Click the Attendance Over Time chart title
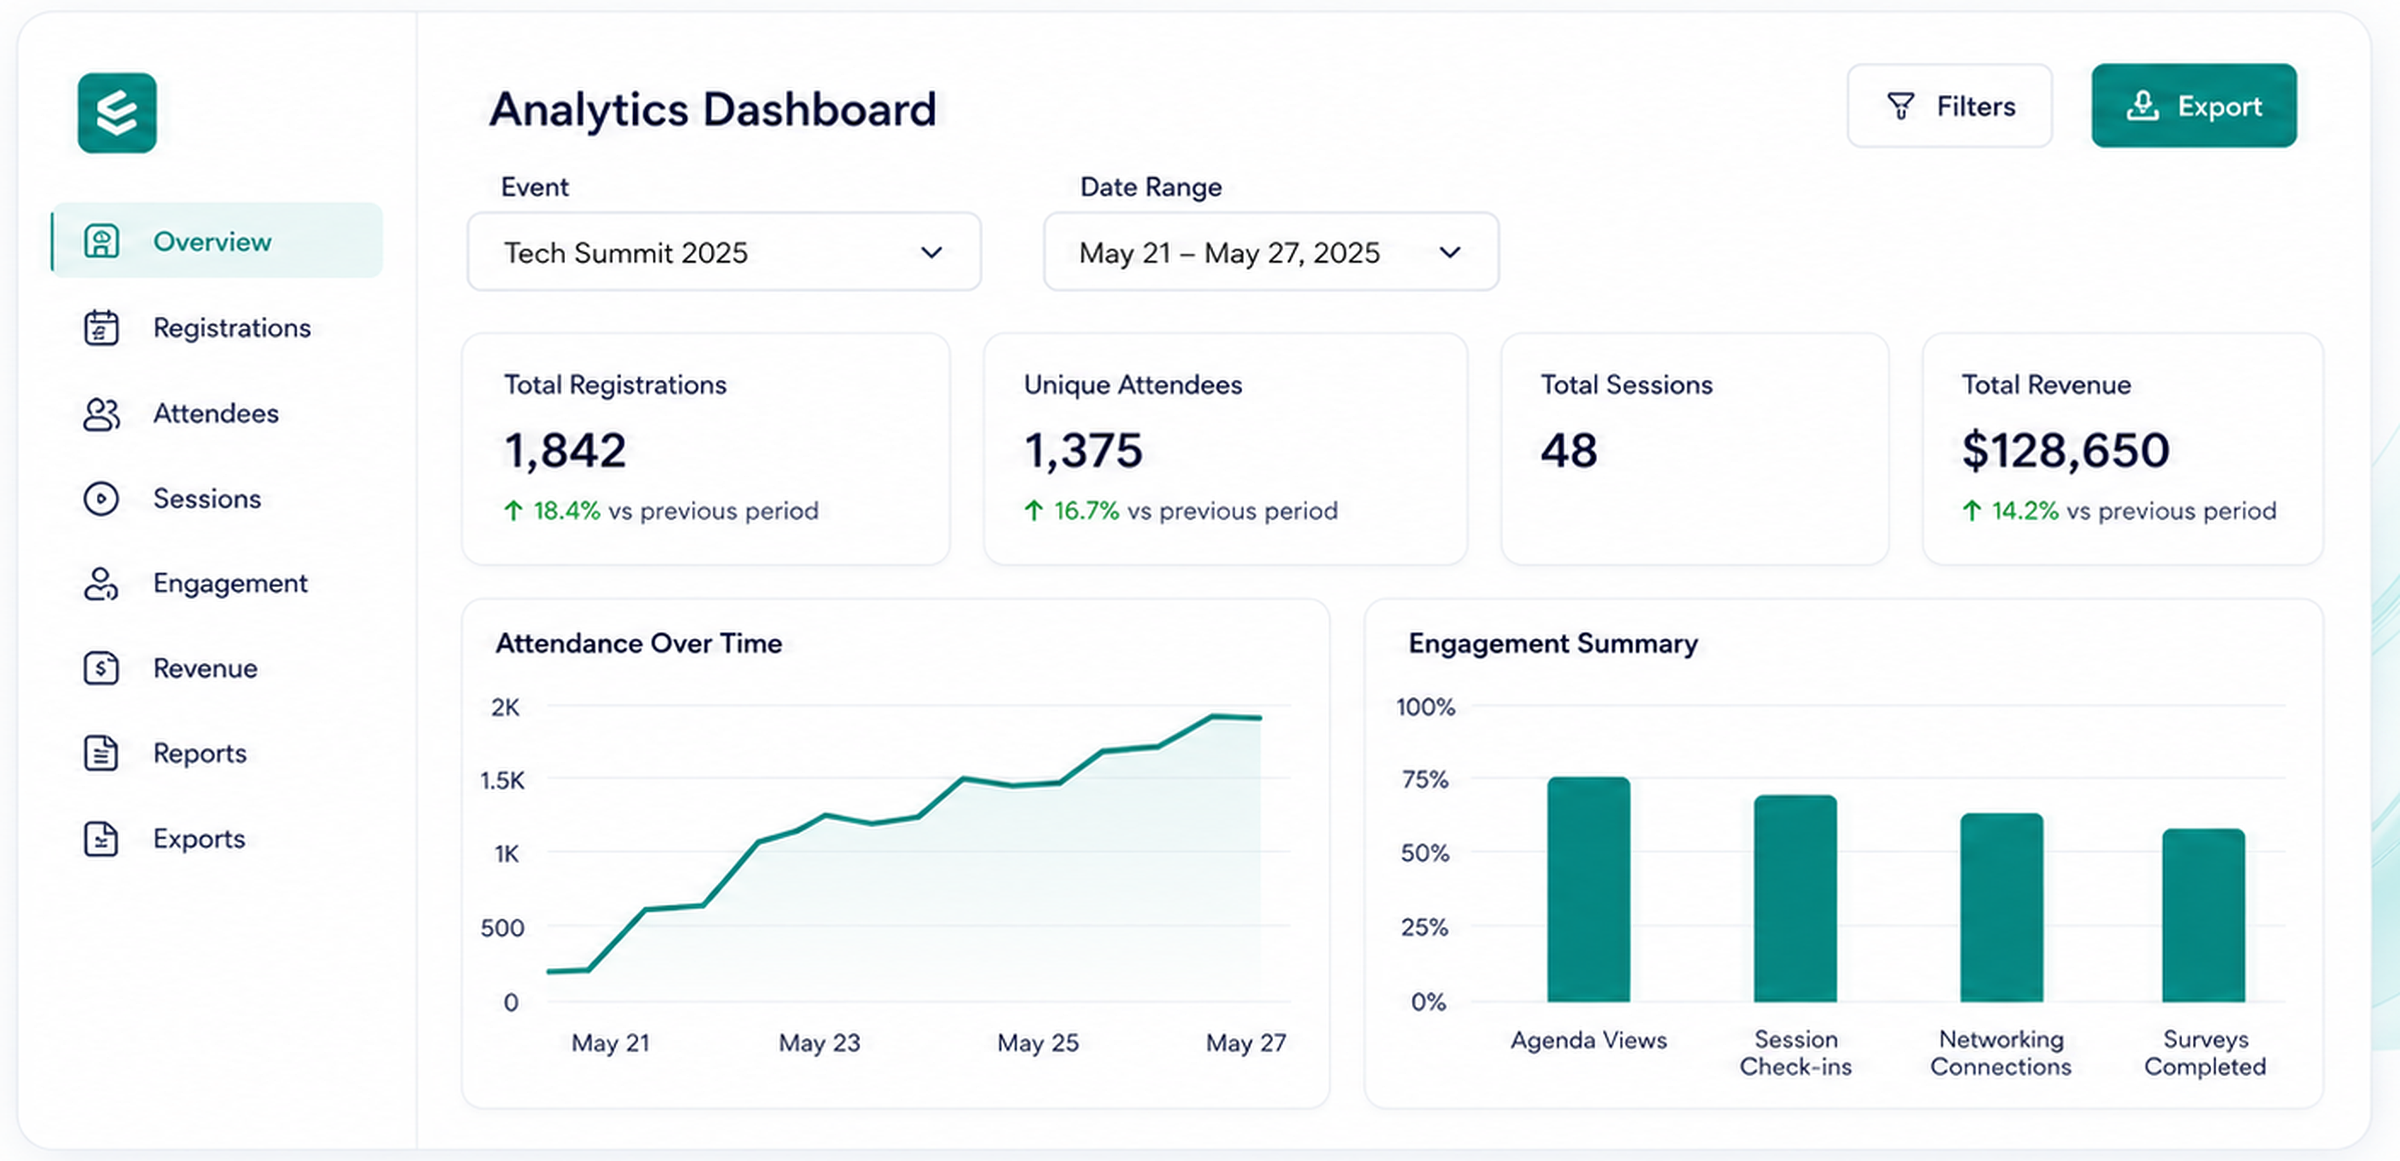The width and height of the screenshot is (2400, 1161). tap(639, 644)
